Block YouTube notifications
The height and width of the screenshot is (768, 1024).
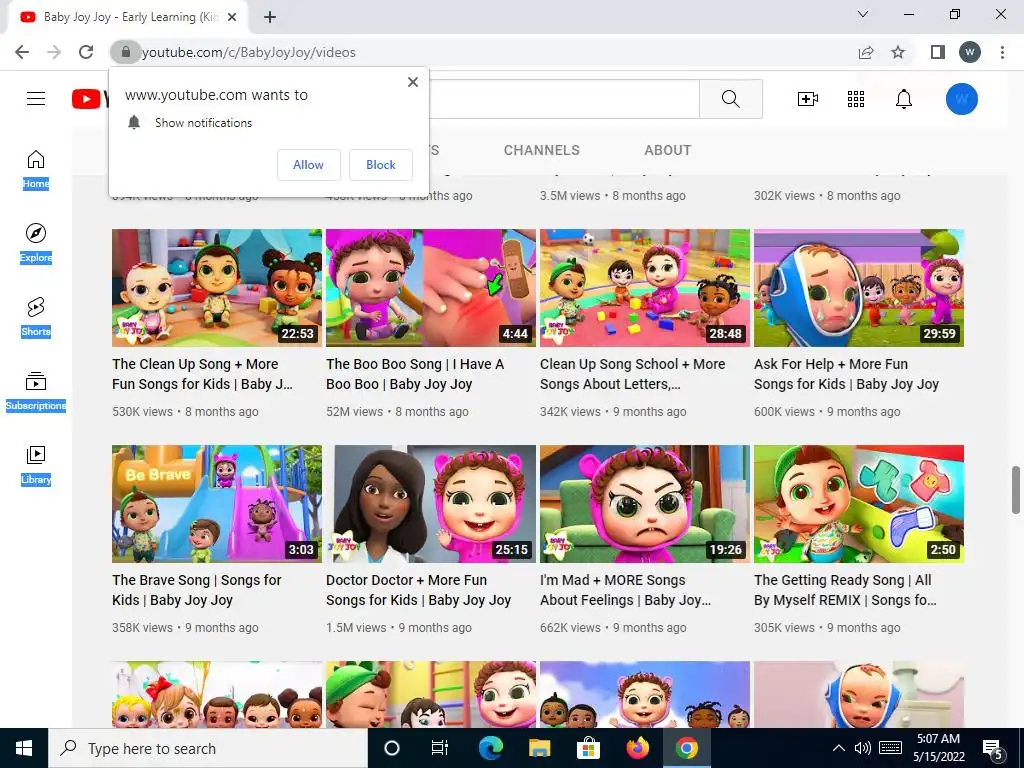(381, 165)
